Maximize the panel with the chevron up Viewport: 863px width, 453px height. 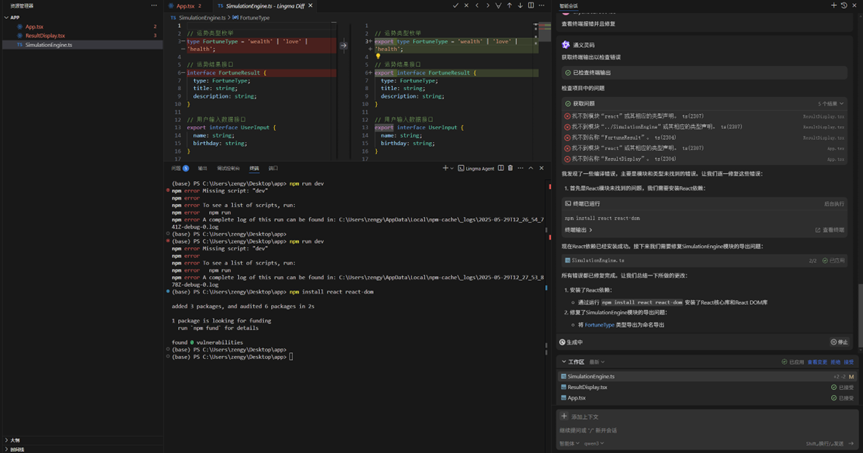[531, 168]
